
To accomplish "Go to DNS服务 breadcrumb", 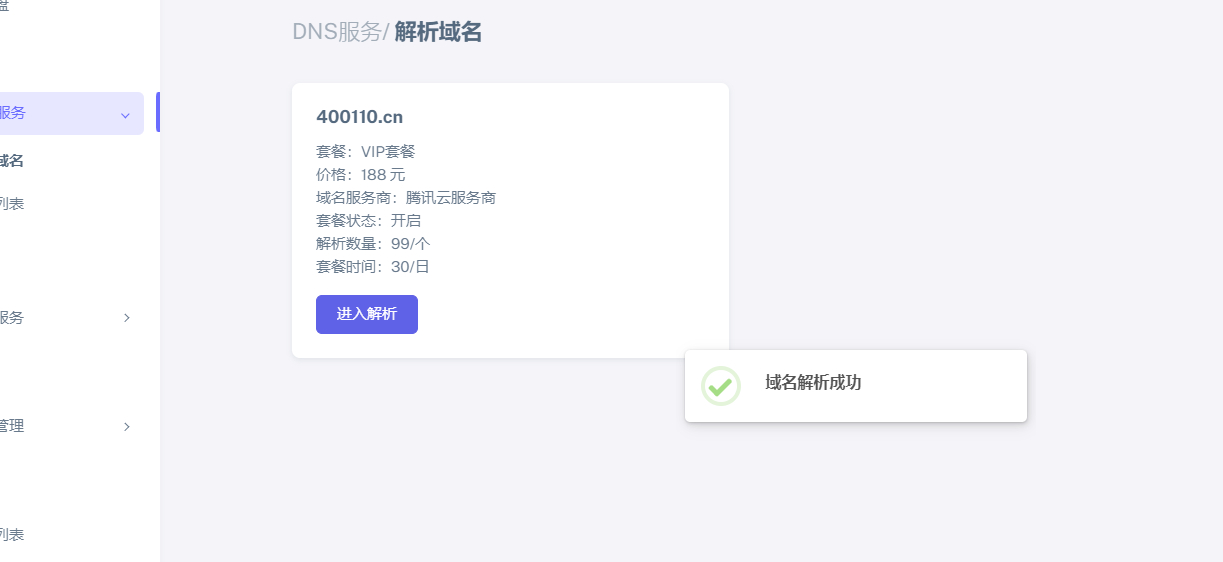I will pos(337,32).
